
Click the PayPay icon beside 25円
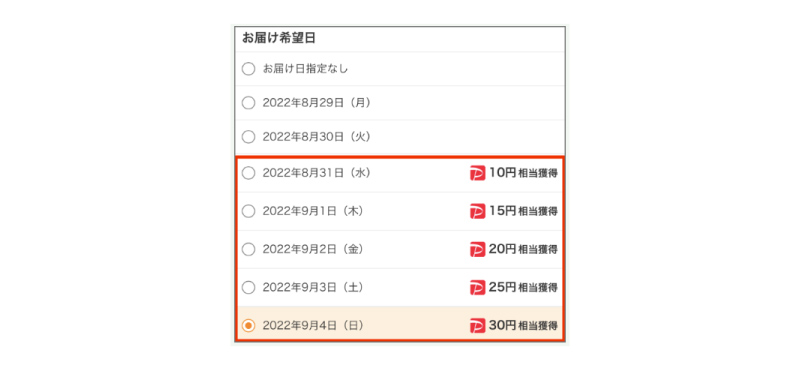477,287
